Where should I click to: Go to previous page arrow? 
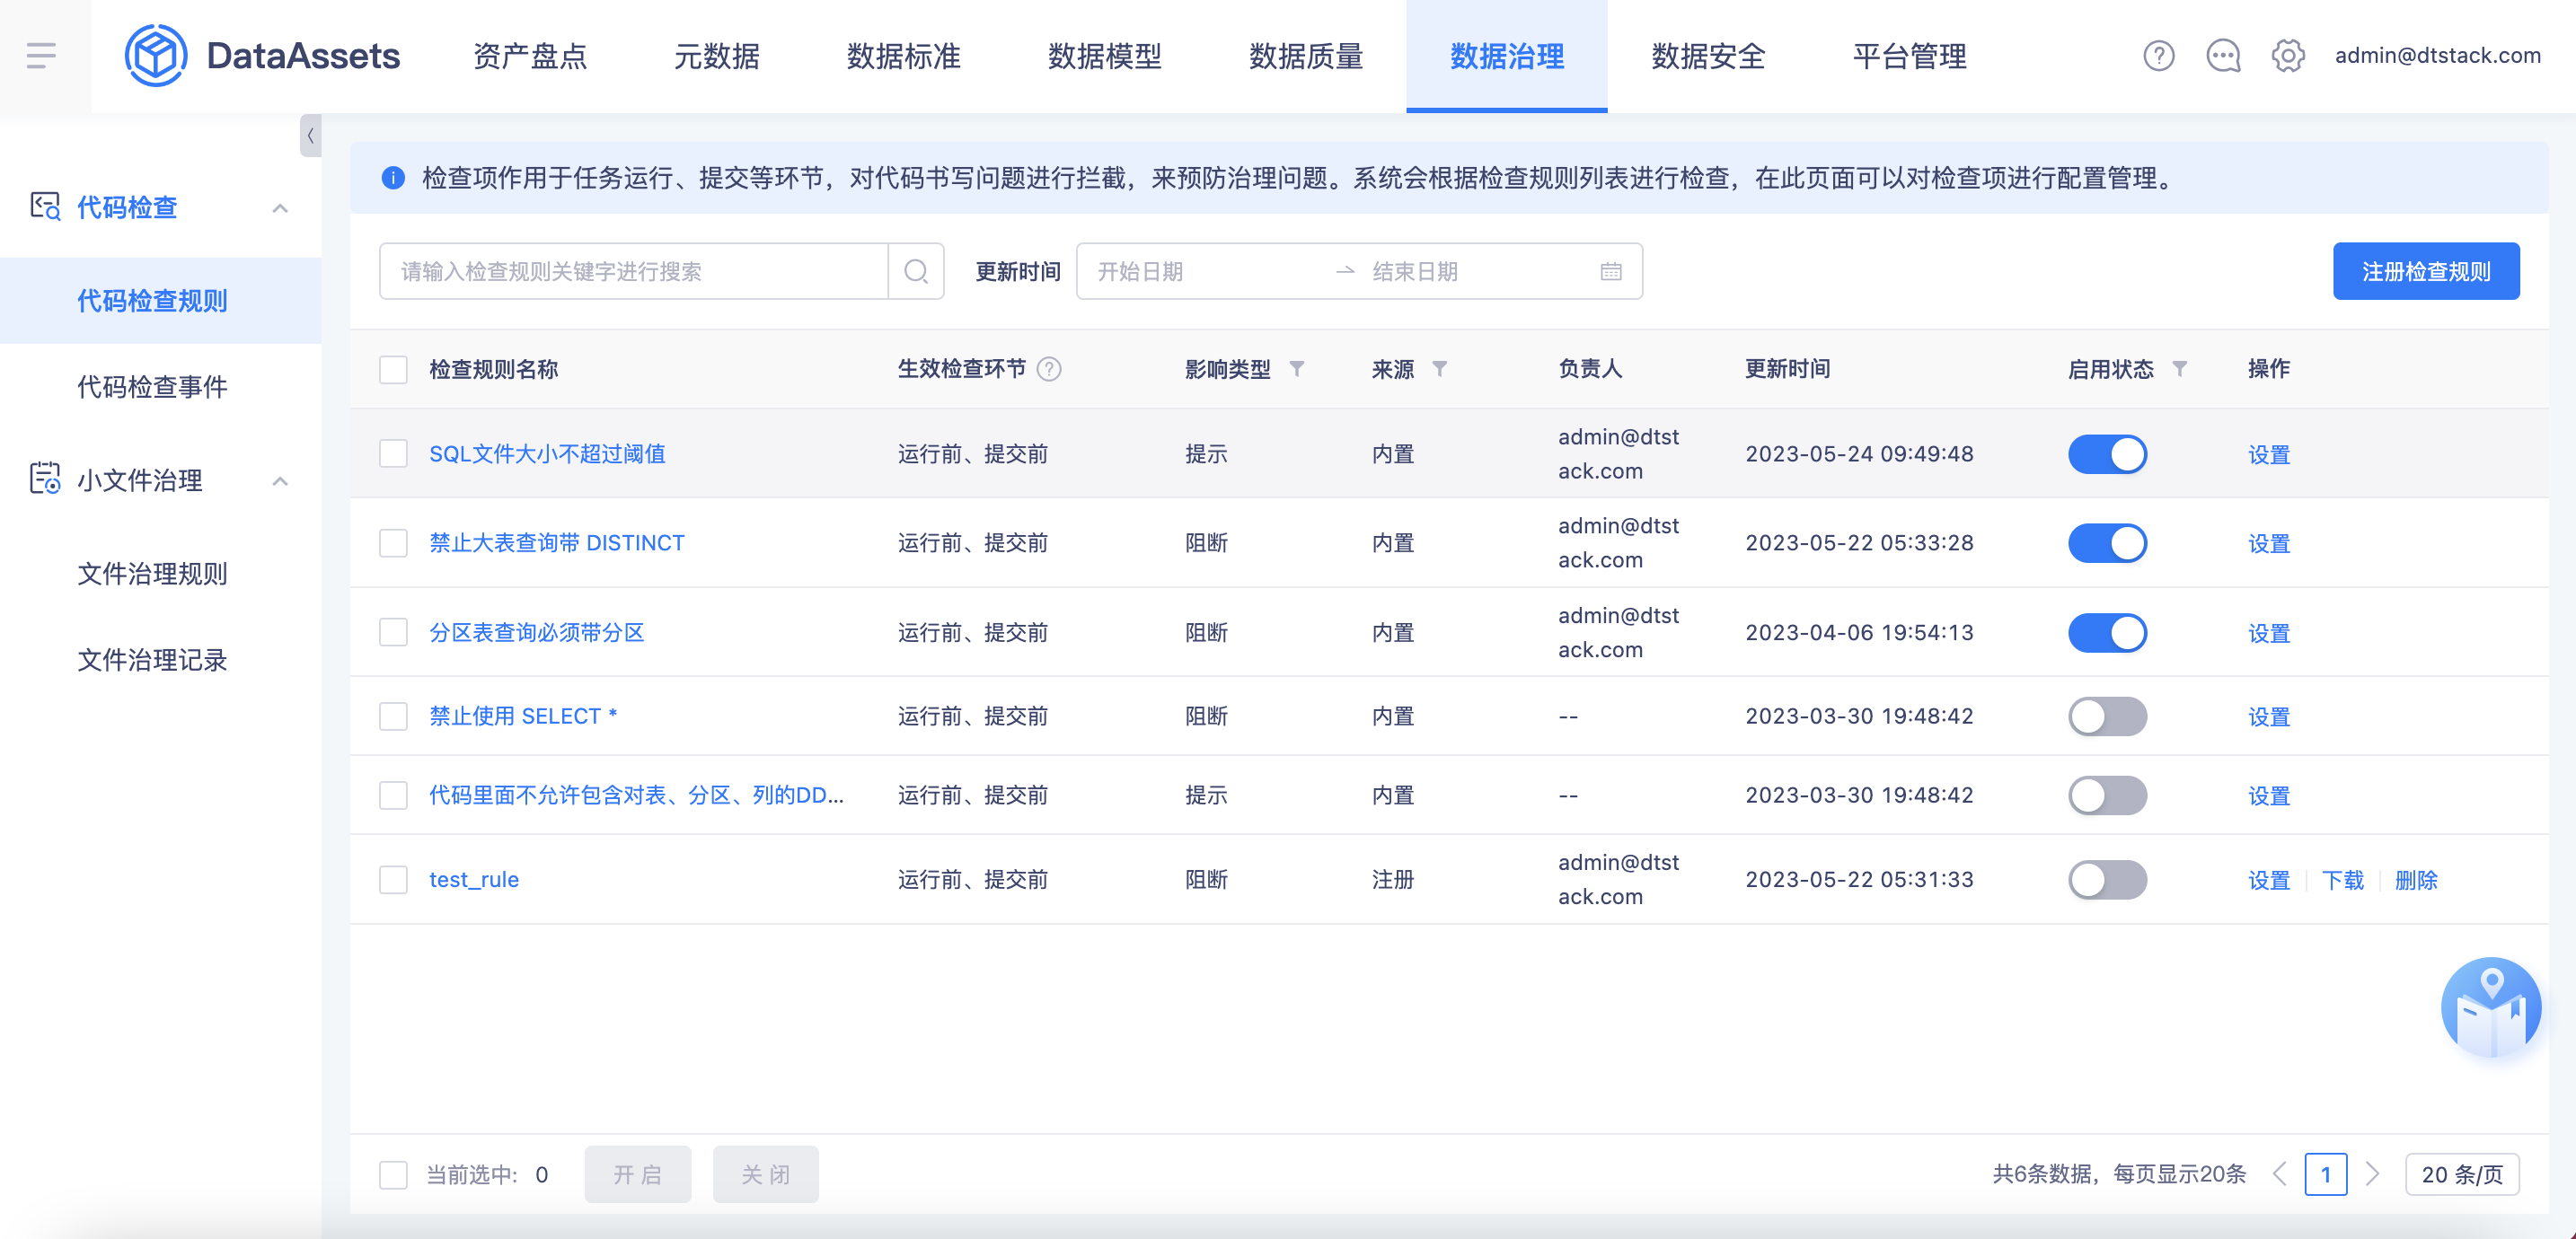coord(2279,1174)
